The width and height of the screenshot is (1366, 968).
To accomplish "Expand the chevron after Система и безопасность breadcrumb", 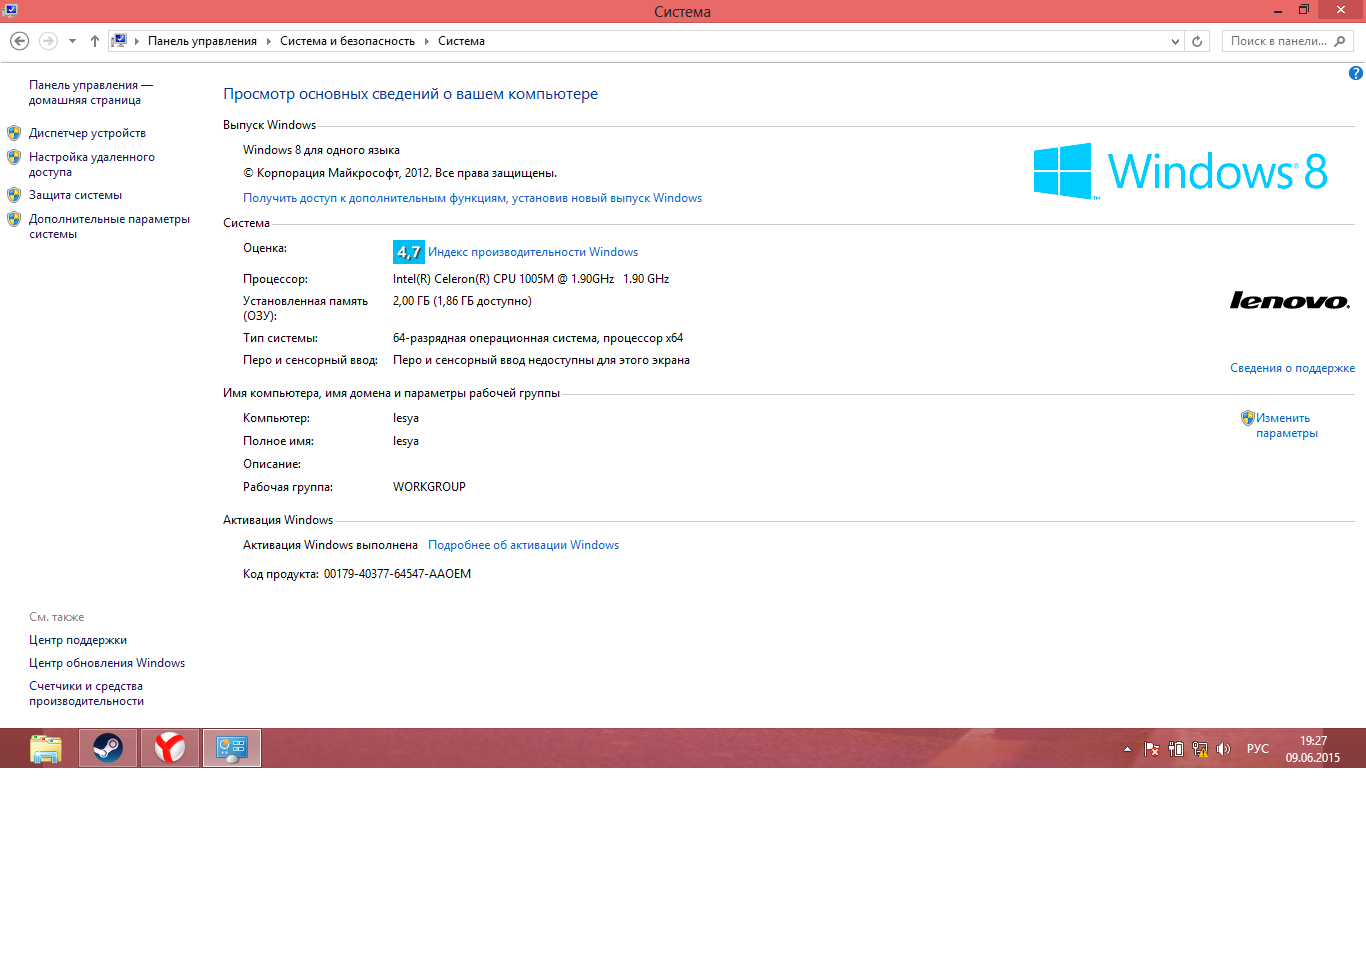I will tap(426, 41).
